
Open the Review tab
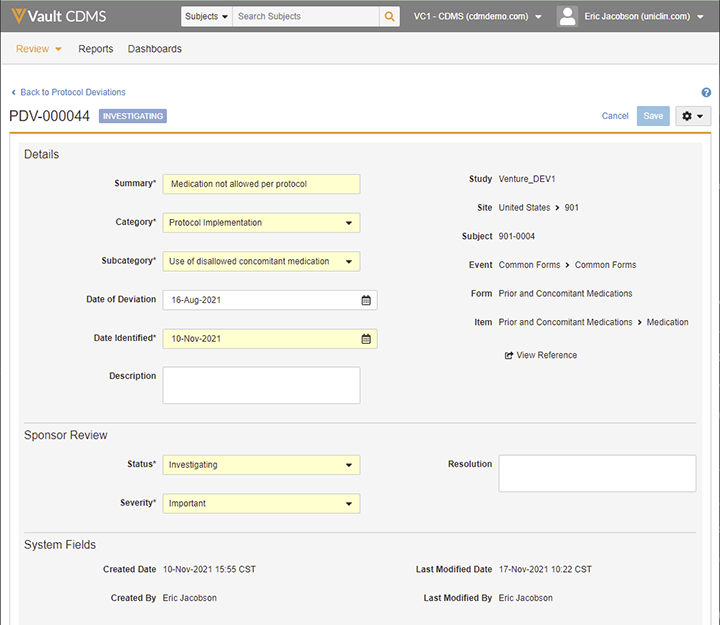point(39,49)
